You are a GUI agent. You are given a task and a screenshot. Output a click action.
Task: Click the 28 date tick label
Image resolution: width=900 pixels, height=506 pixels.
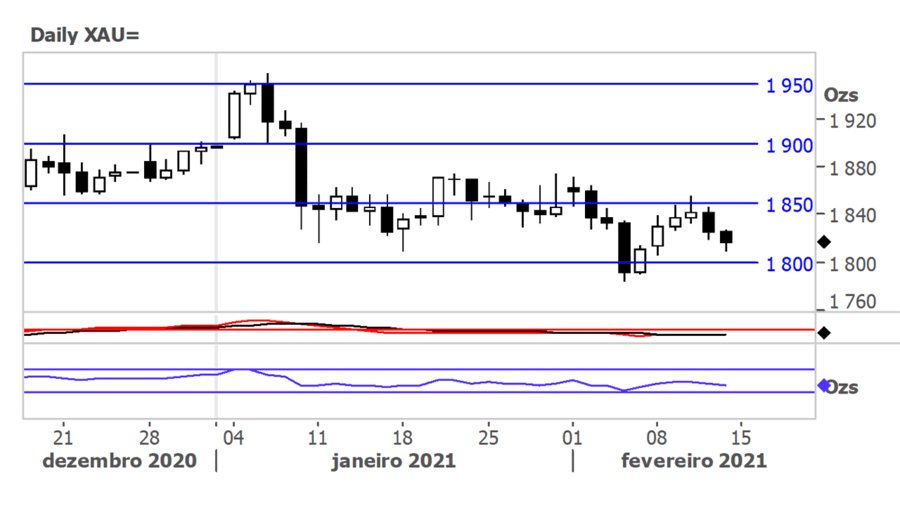coord(149,438)
